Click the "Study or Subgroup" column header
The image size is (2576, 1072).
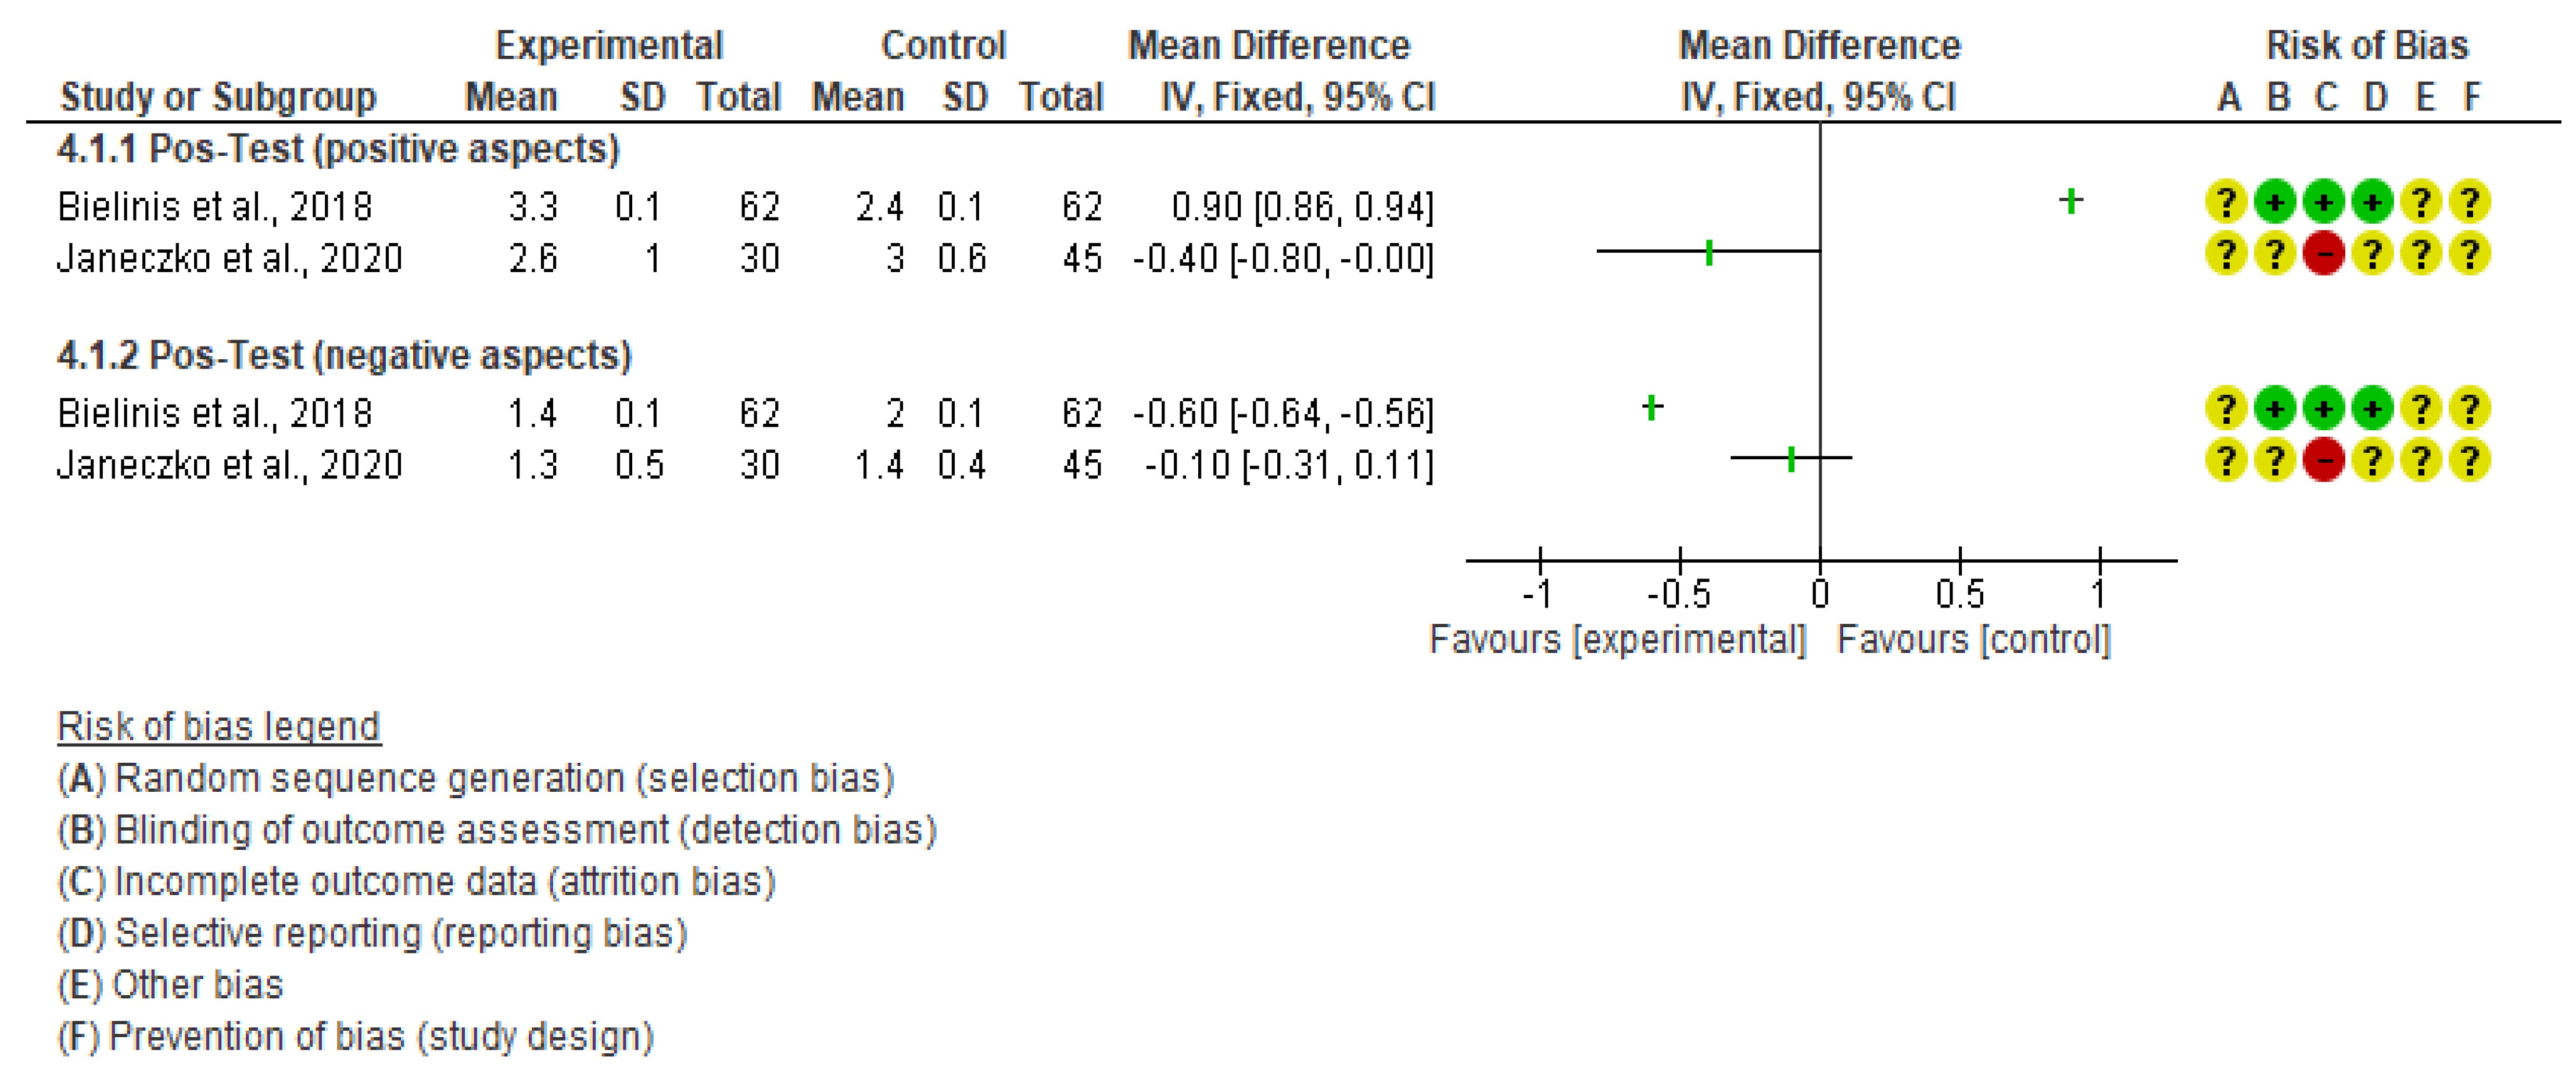[x=218, y=97]
